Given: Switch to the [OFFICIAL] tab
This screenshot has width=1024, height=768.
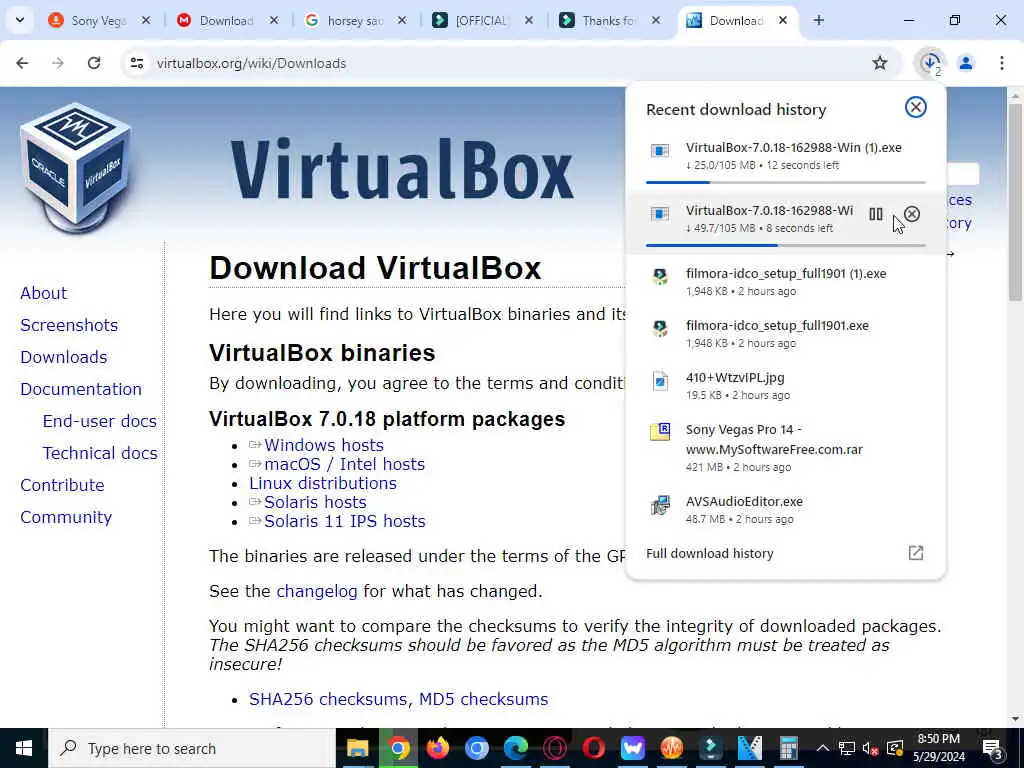Looking at the screenshot, I should [481, 21].
